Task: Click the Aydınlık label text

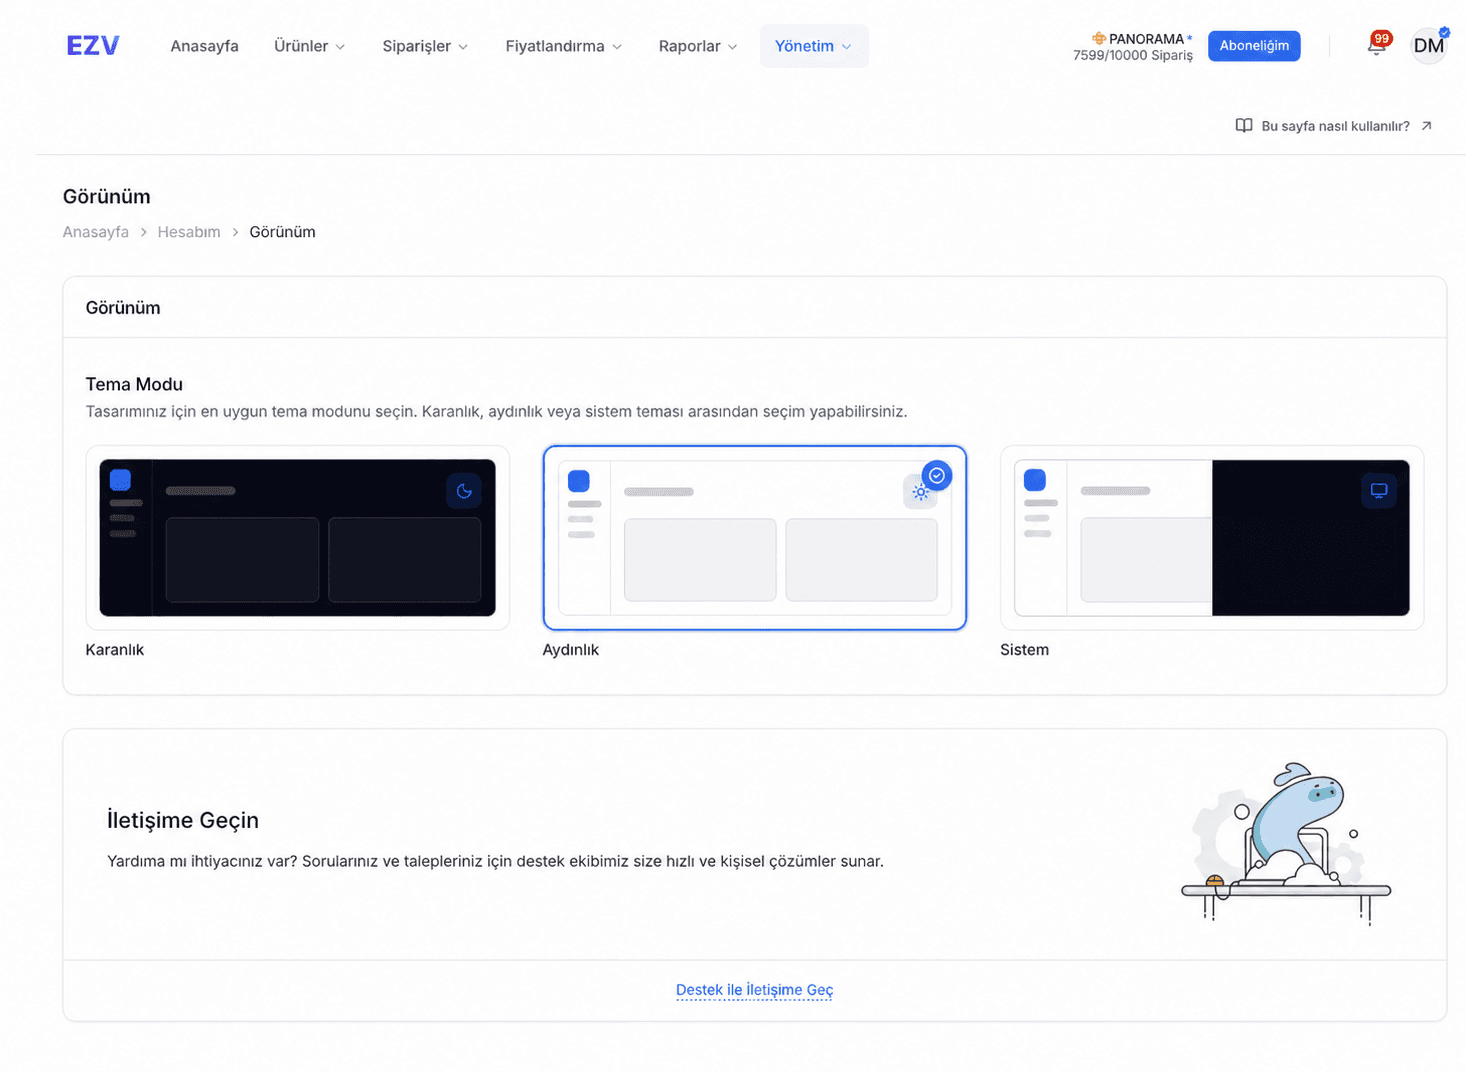Action: (571, 650)
